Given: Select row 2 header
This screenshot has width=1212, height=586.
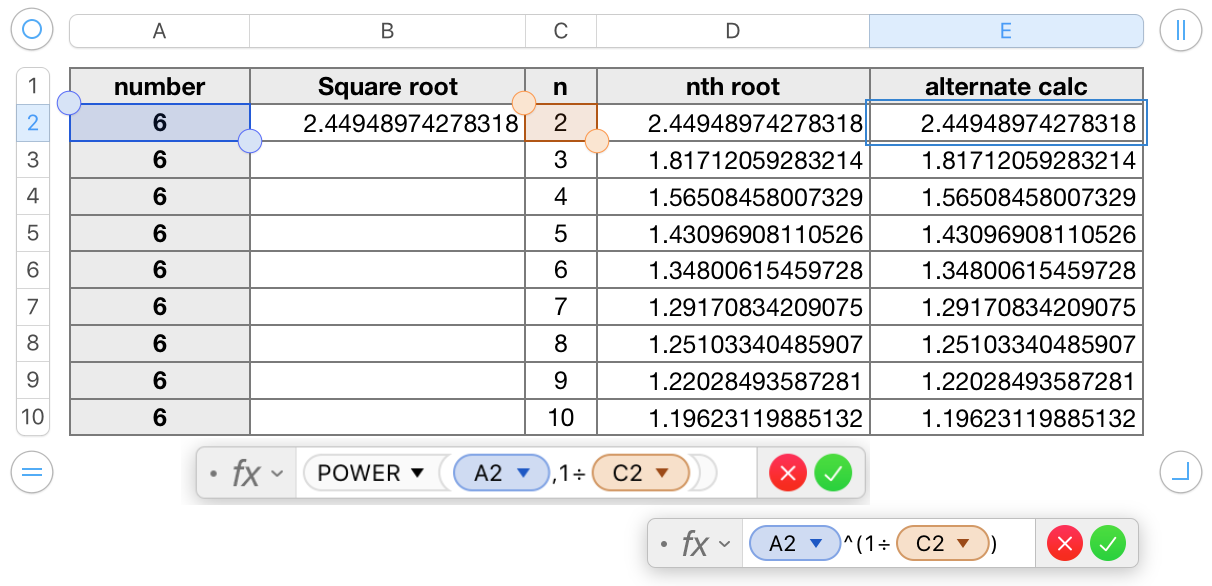Looking at the screenshot, I should pos(33,123).
